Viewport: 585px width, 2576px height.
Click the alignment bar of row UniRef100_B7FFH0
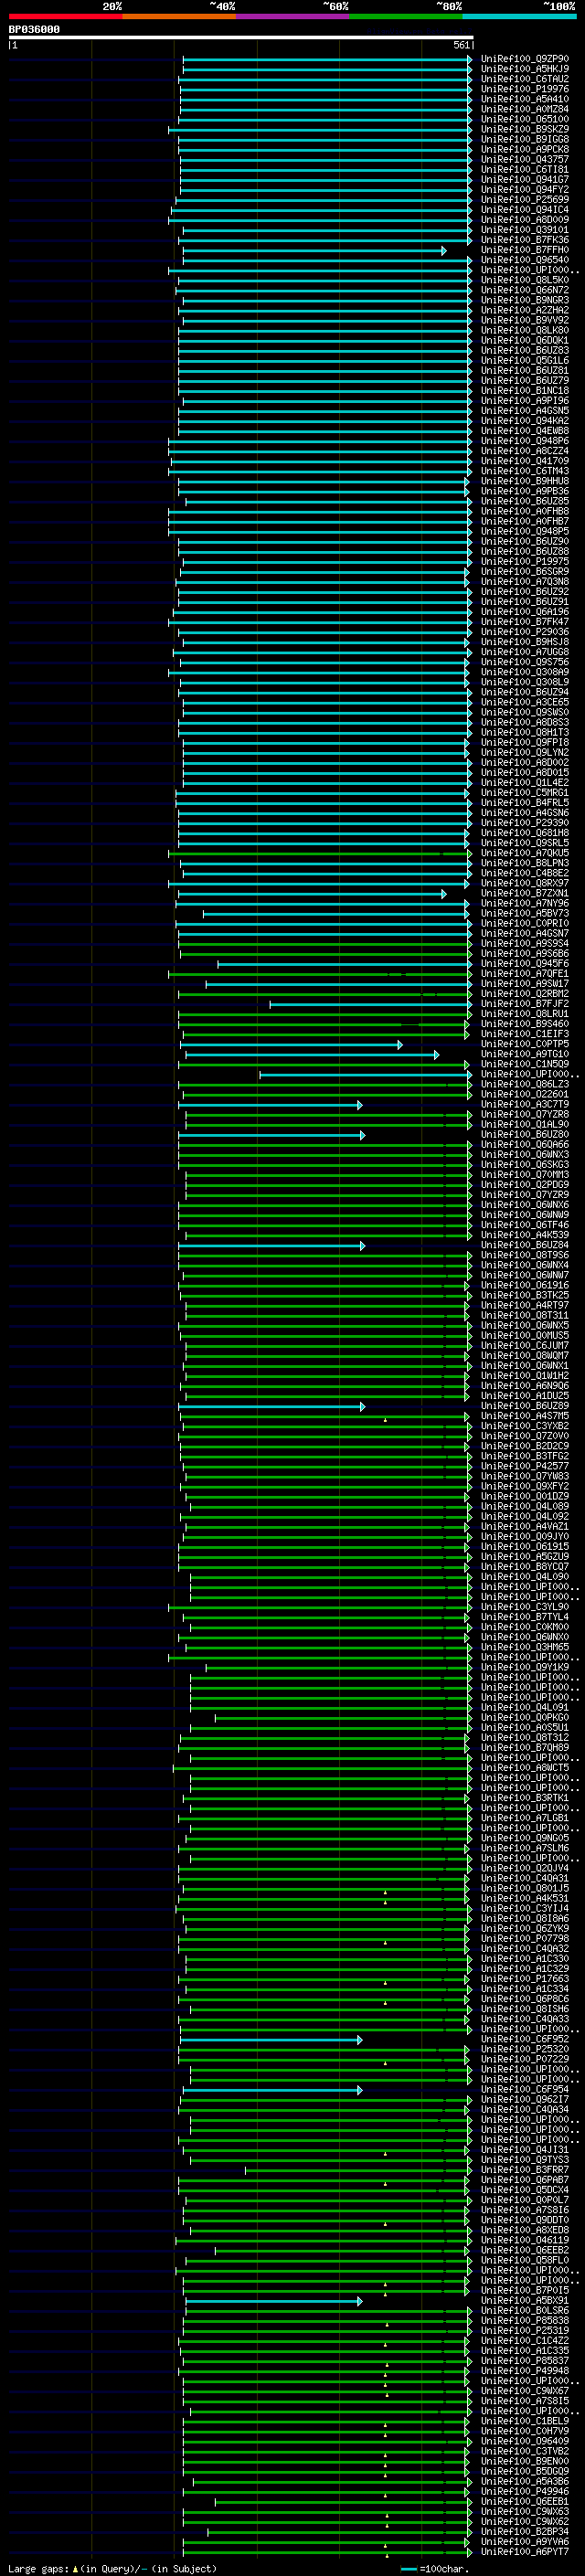click(x=315, y=250)
